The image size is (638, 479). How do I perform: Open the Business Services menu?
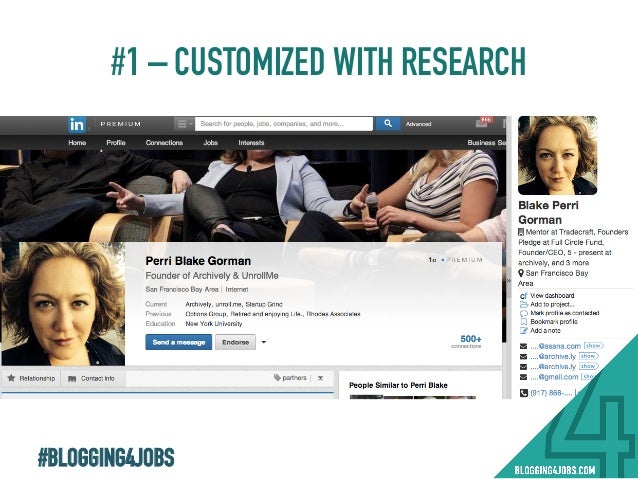coord(487,143)
